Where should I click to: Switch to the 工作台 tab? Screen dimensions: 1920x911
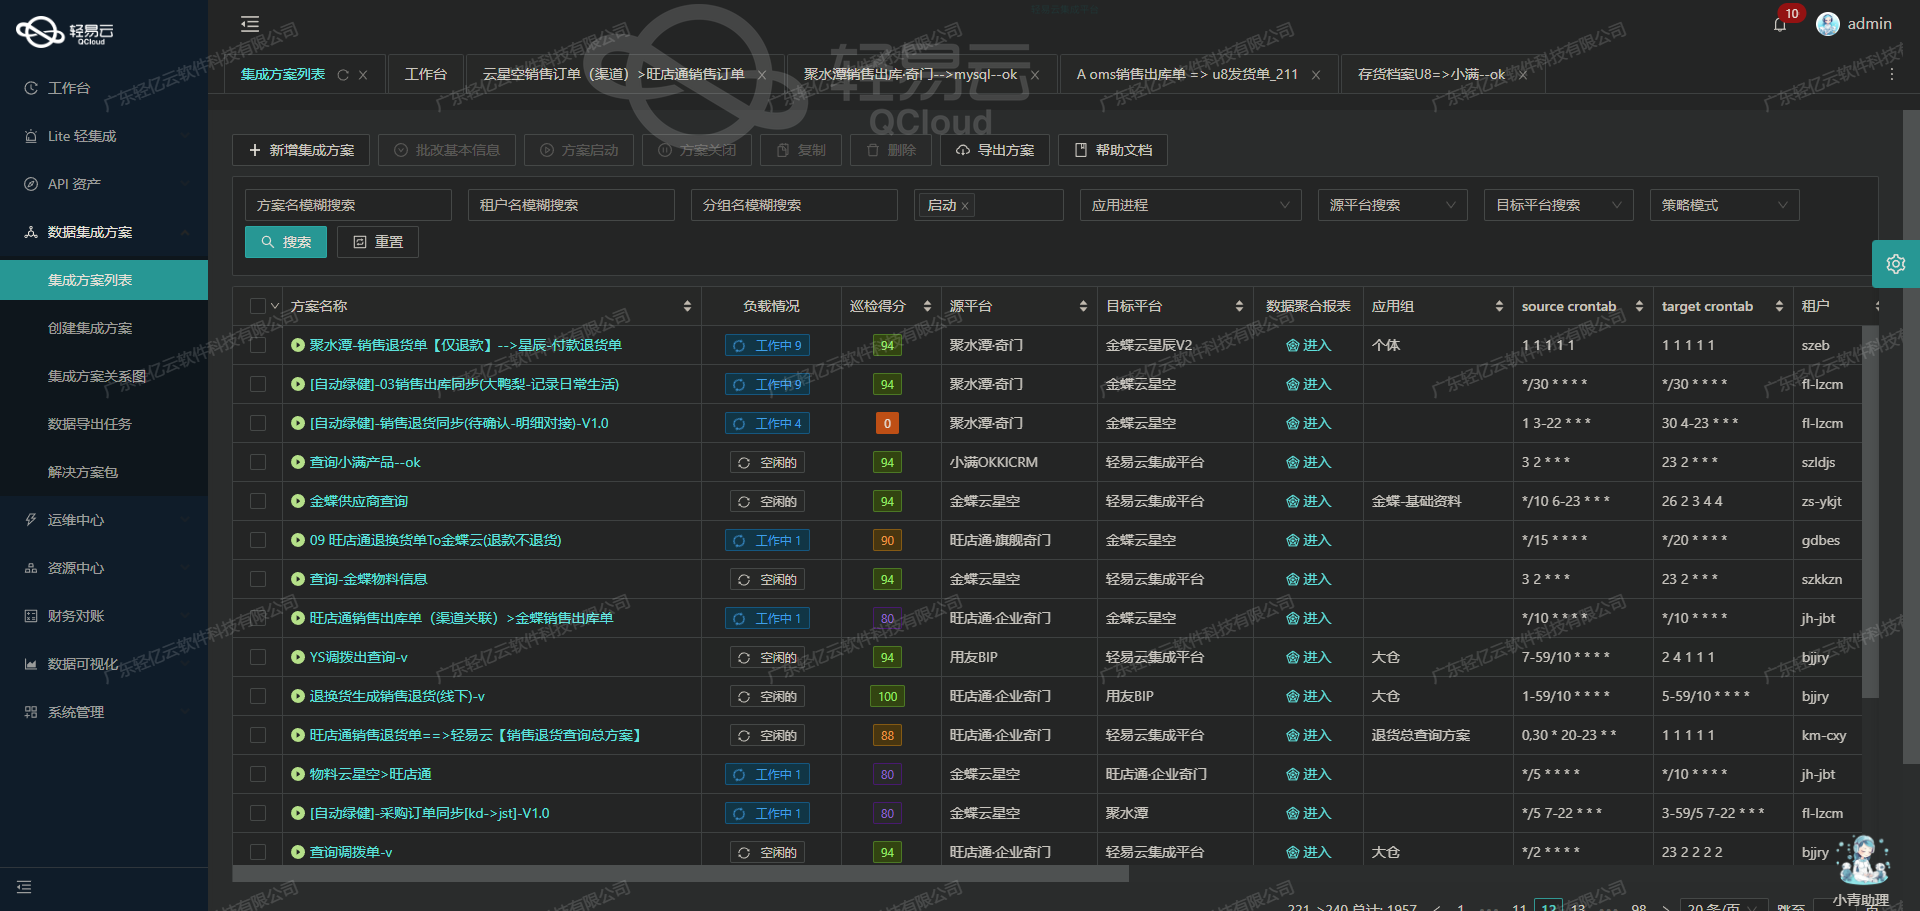tap(425, 74)
